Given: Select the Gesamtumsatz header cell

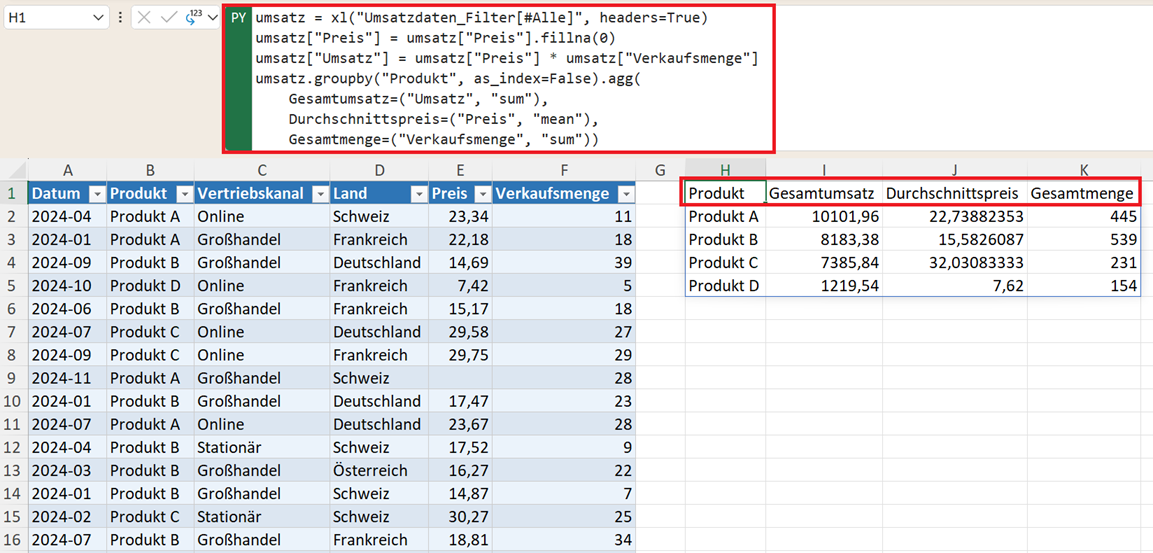Looking at the screenshot, I should tap(824, 193).
